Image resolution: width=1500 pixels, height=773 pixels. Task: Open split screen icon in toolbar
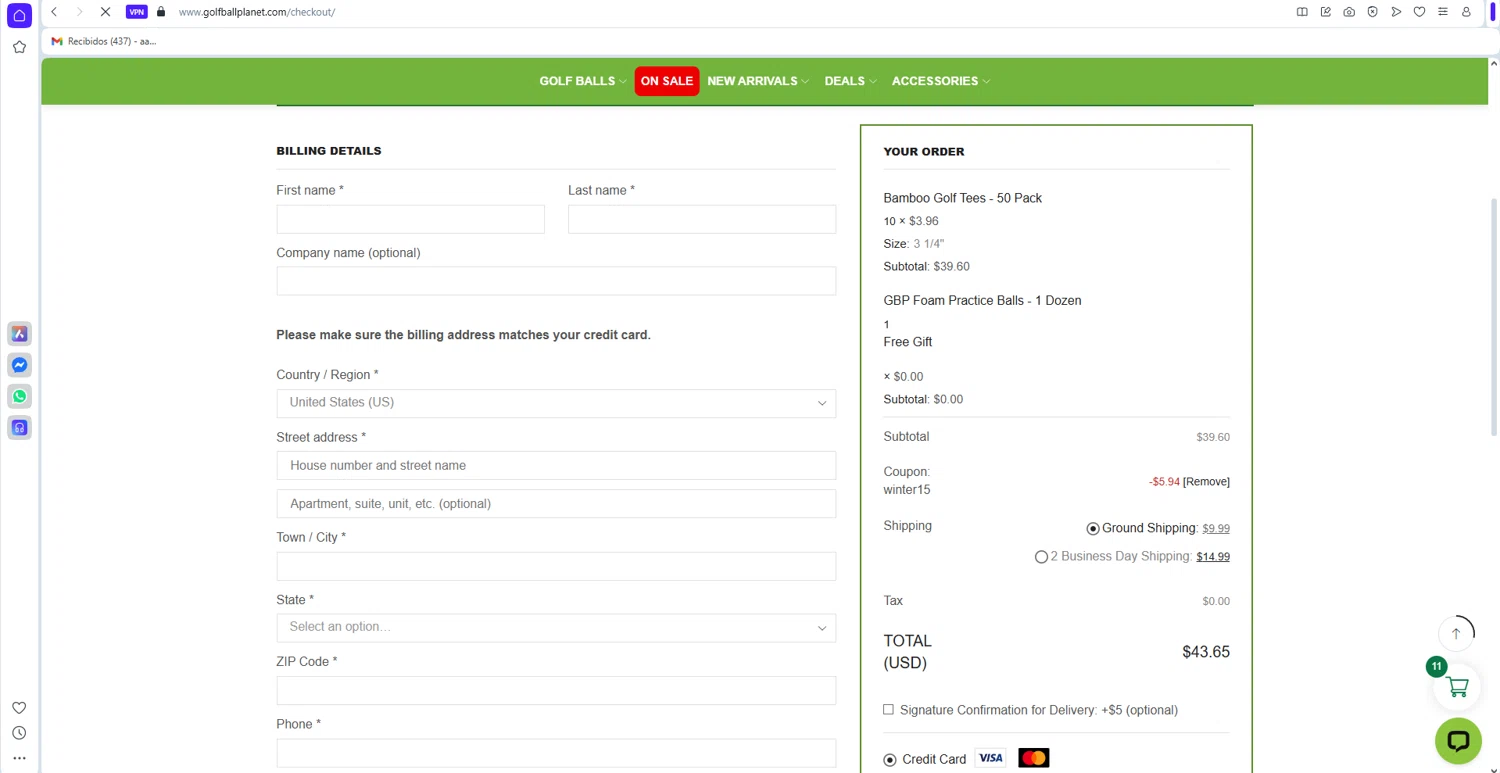click(1302, 12)
